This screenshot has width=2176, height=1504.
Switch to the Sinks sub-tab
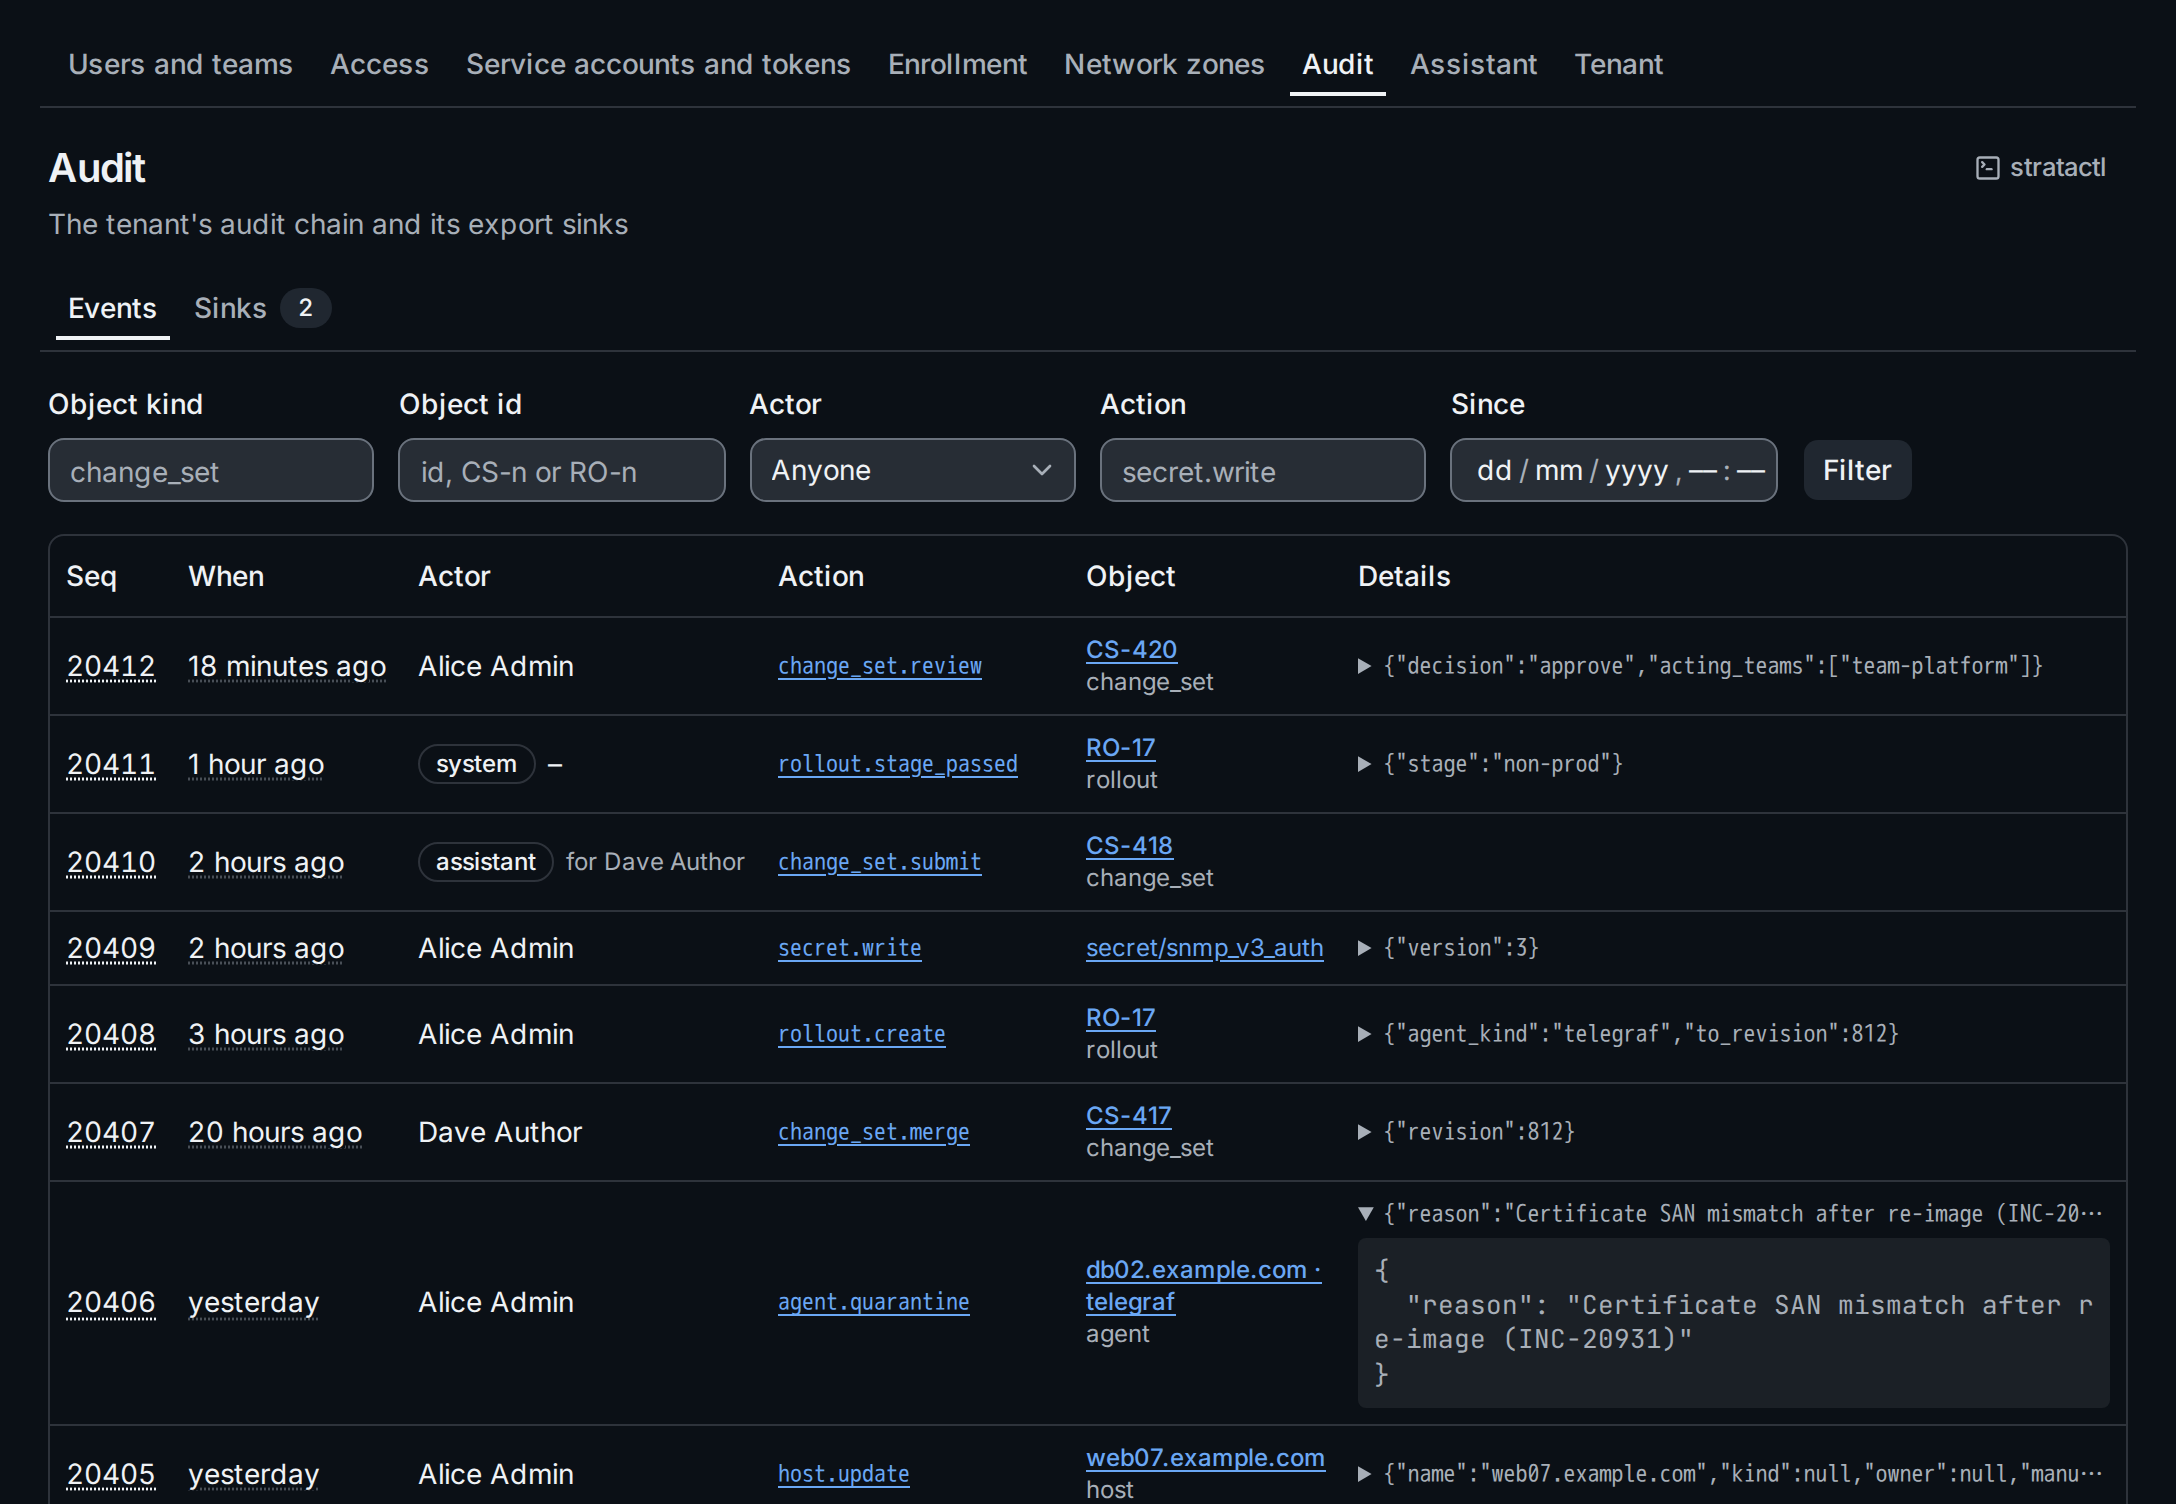pyautogui.click(x=261, y=308)
